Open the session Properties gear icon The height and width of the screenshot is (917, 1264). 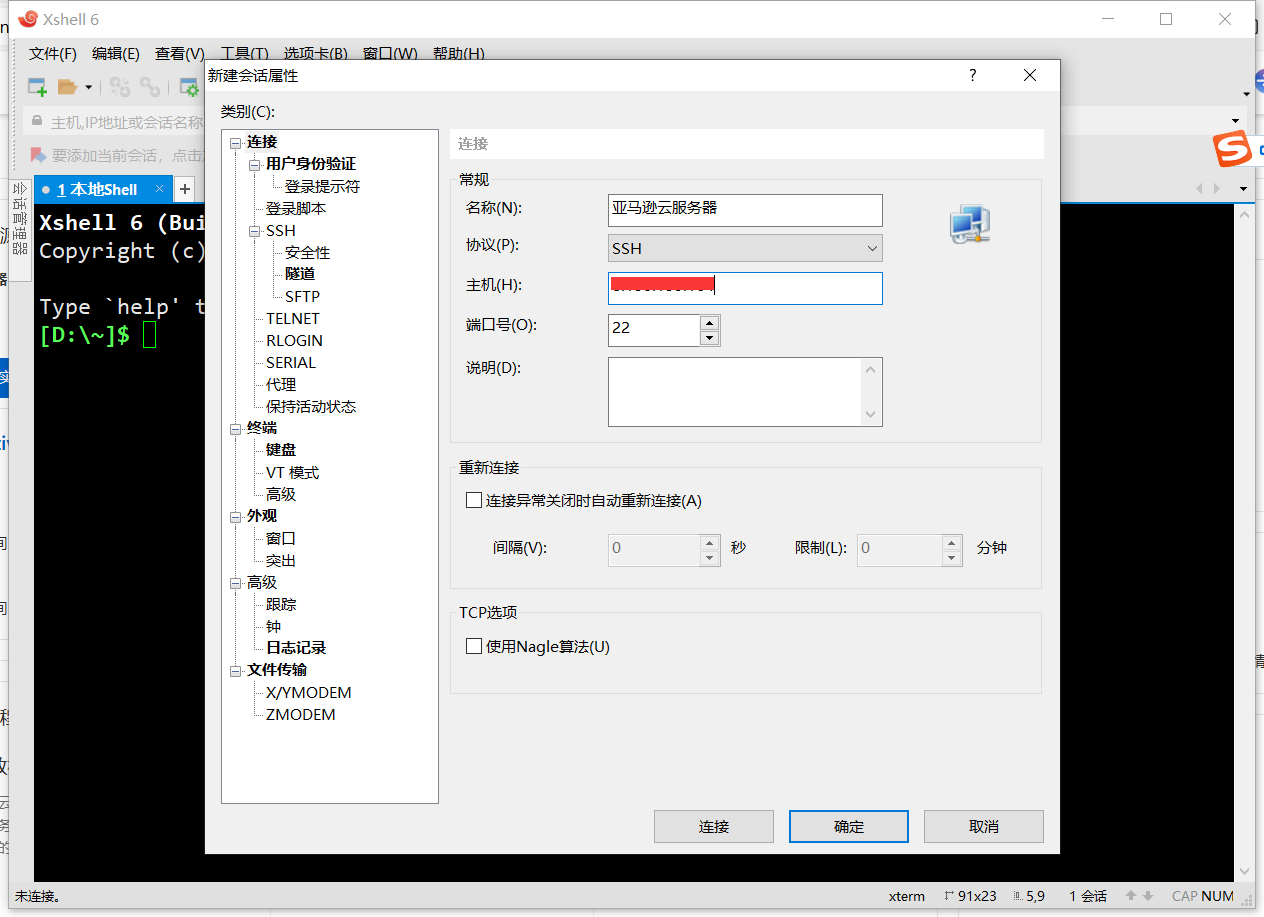point(188,87)
